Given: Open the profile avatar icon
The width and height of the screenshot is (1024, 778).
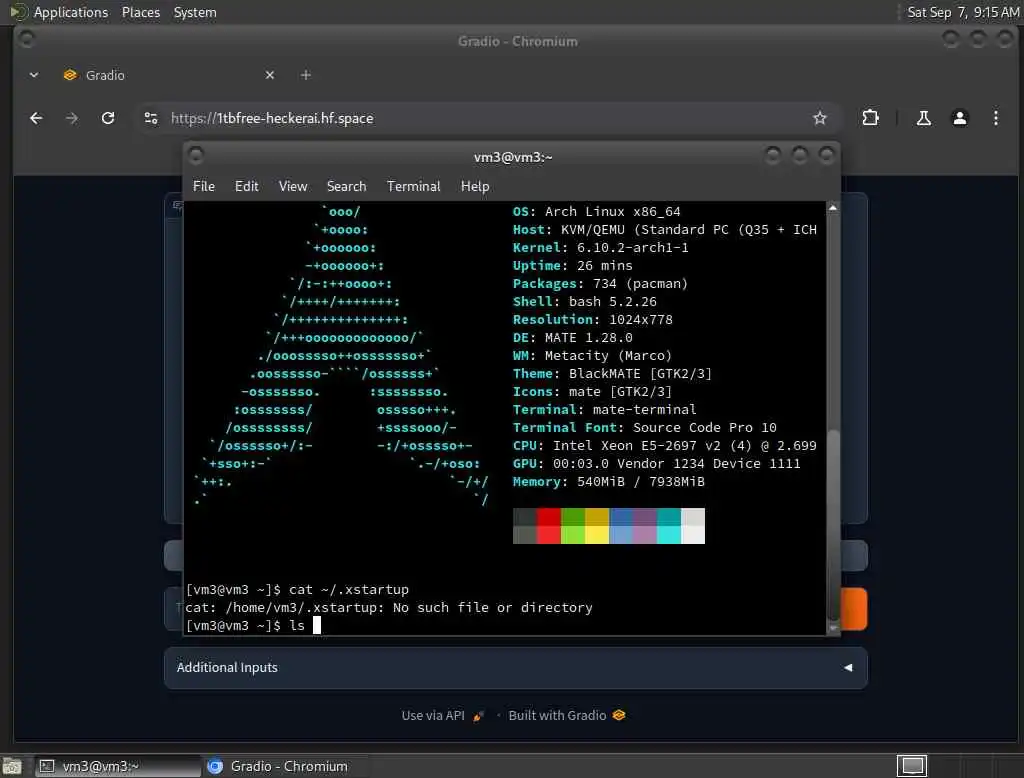Looking at the screenshot, I should point(960,118).
